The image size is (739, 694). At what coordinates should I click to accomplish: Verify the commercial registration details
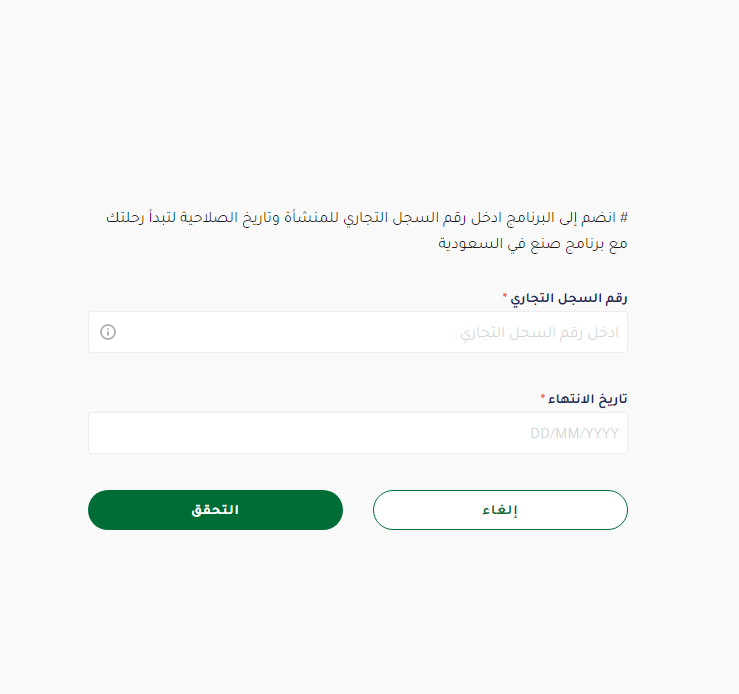point(215,510)
